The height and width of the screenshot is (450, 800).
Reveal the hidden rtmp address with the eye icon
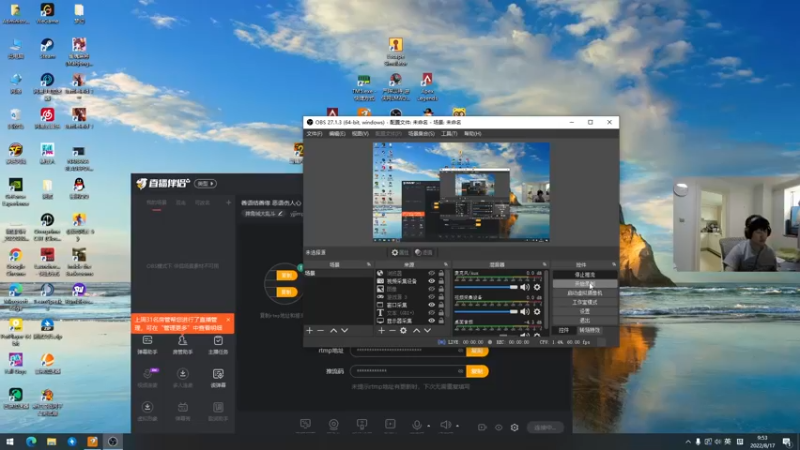(460, 351)
